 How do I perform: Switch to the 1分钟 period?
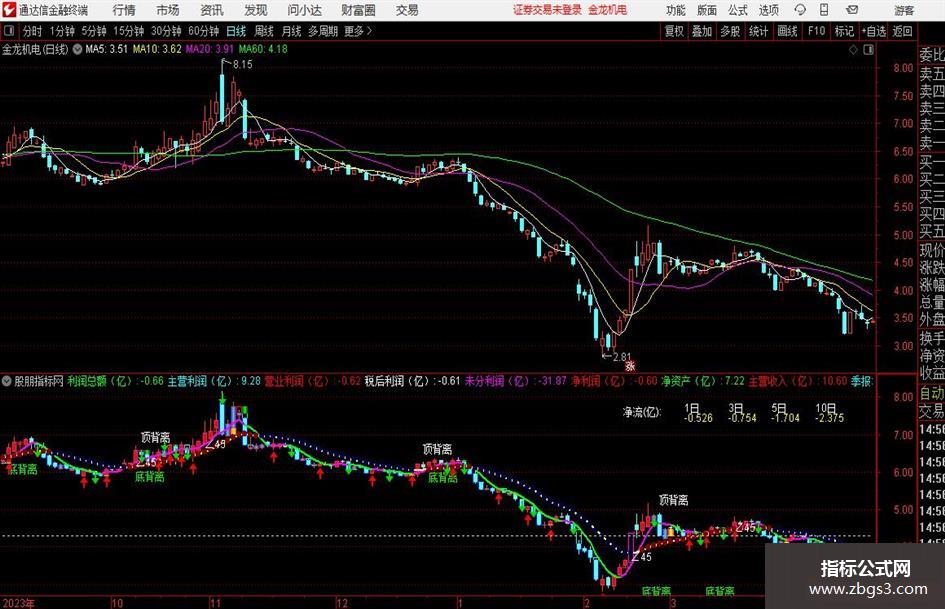62,31
